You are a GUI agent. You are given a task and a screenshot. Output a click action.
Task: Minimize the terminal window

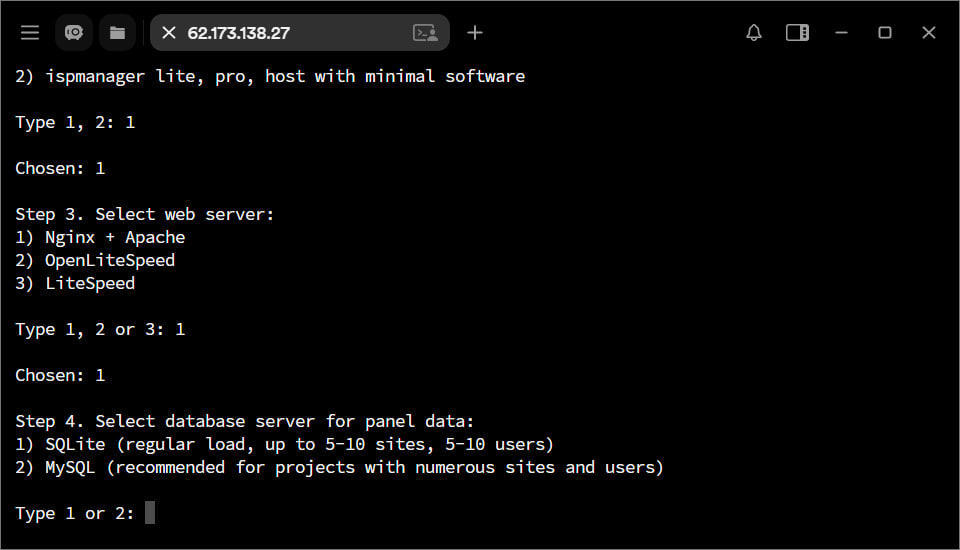pos(841,33)
